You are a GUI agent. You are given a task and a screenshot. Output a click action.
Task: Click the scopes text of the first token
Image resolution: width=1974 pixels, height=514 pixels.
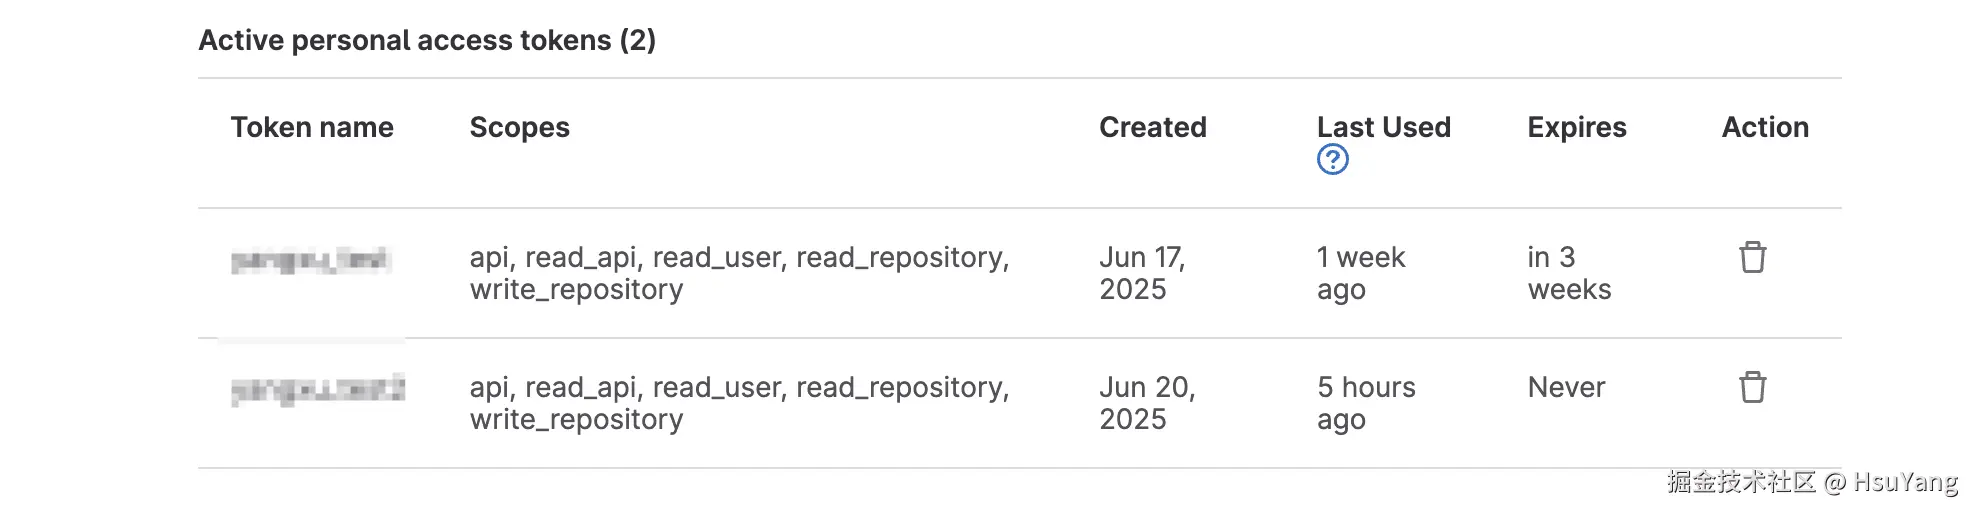click(739, 273)
